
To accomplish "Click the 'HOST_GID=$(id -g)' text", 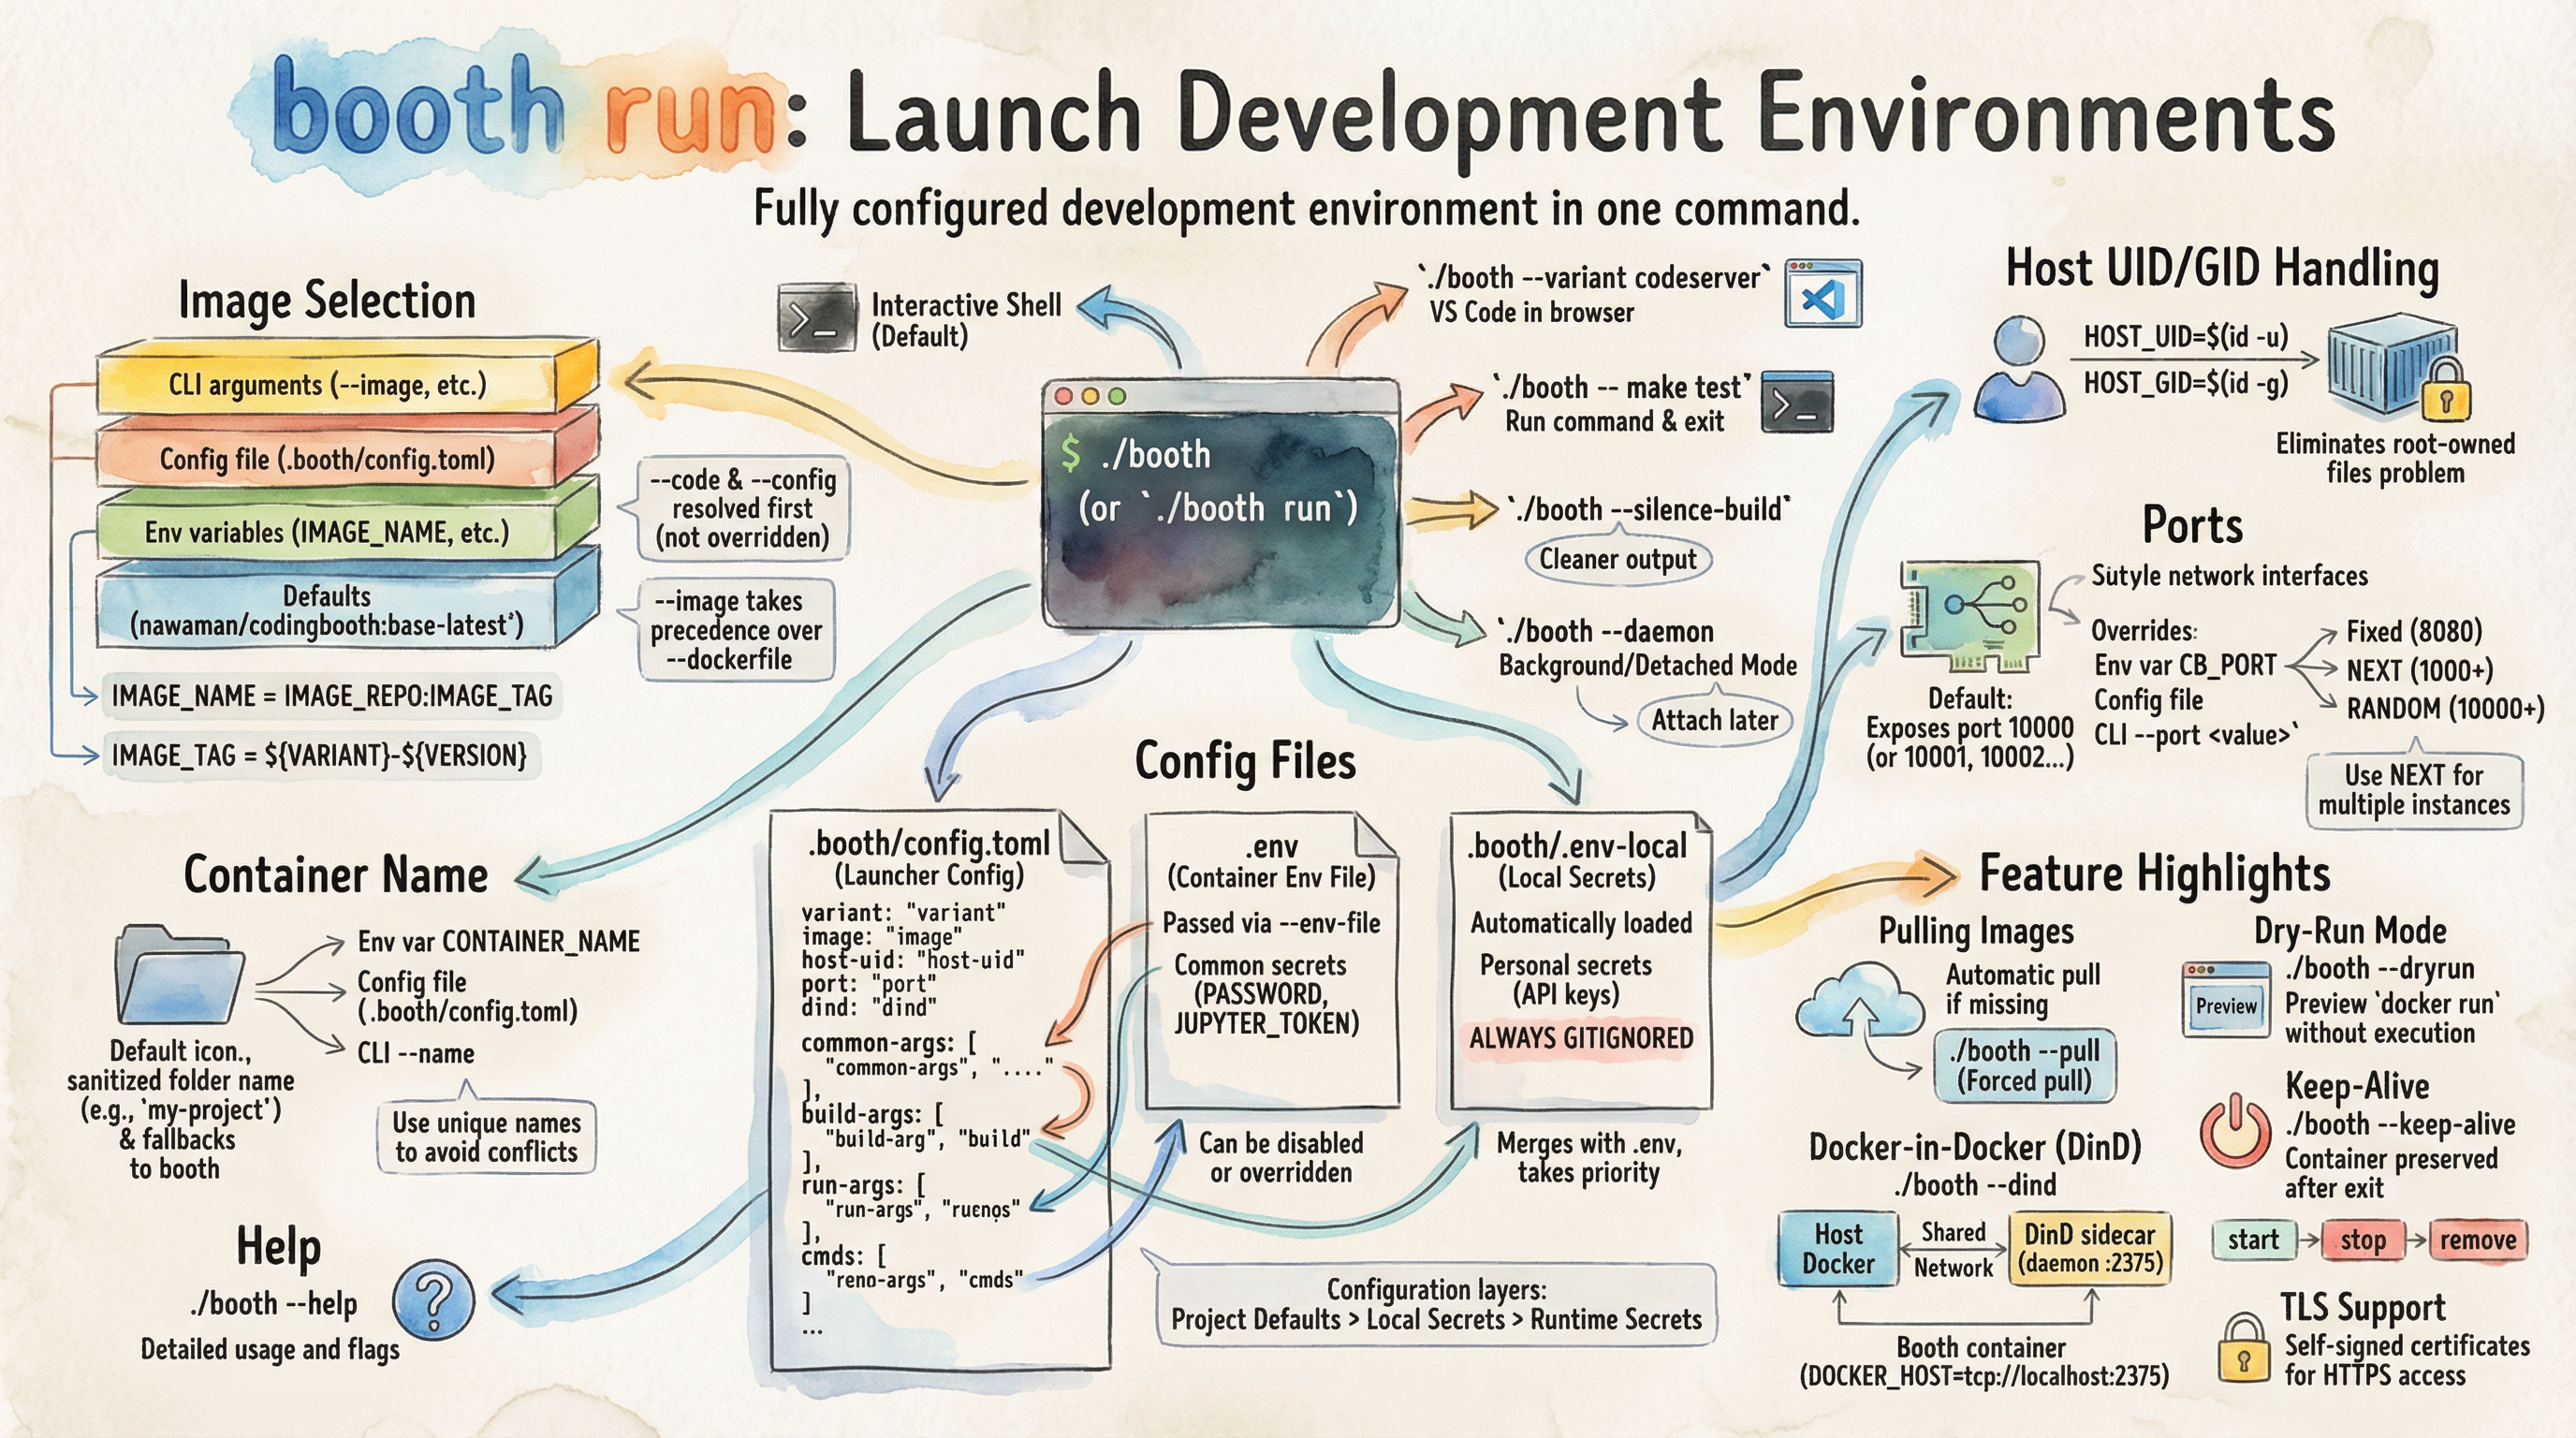I will pos(2186,382).
